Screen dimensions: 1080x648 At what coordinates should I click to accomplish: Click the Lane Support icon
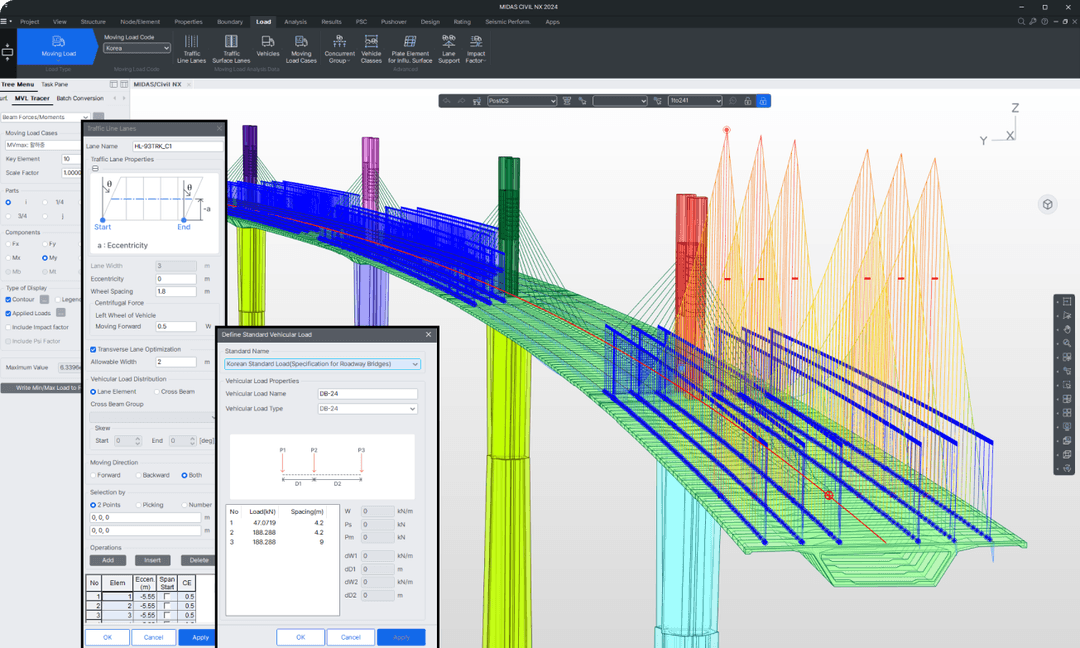pos(448,49)
